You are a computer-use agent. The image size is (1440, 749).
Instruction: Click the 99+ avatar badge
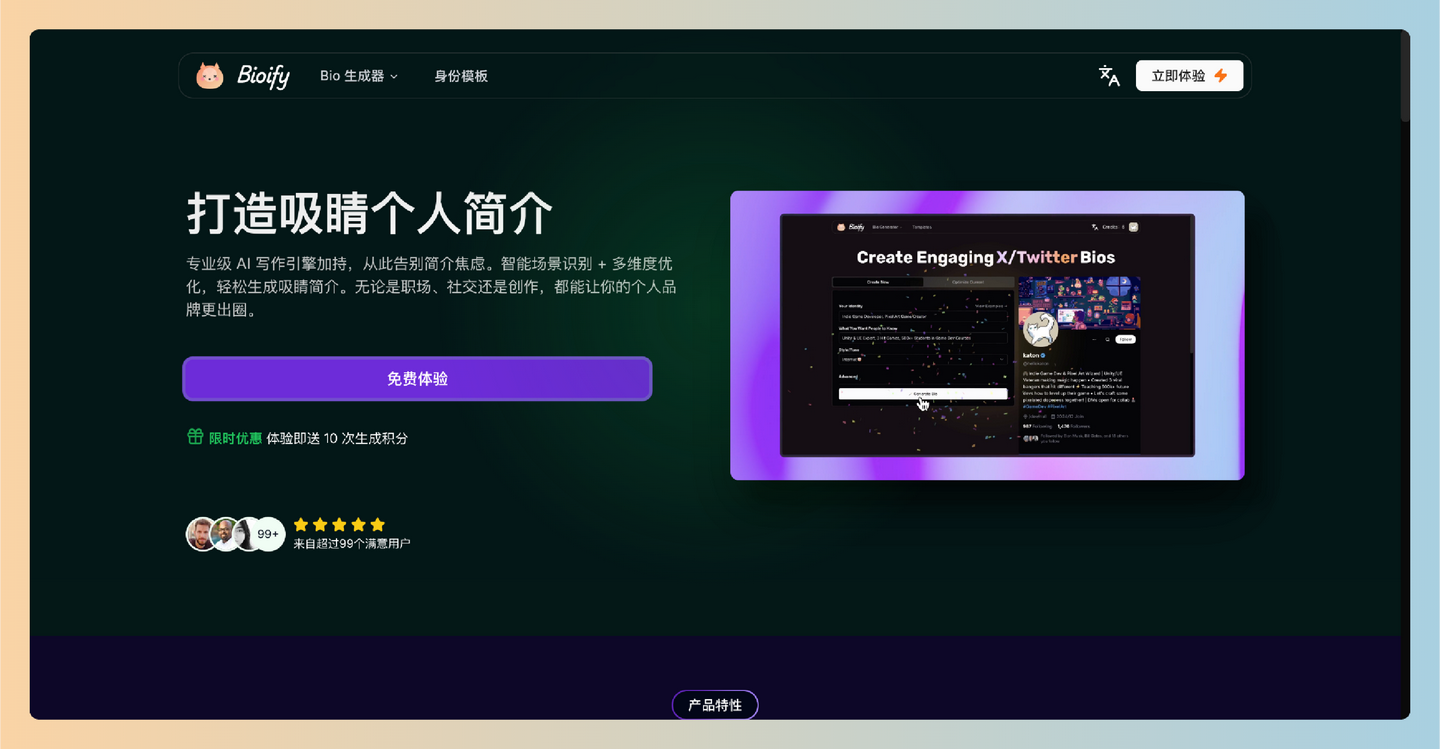[x=268, y=534]
